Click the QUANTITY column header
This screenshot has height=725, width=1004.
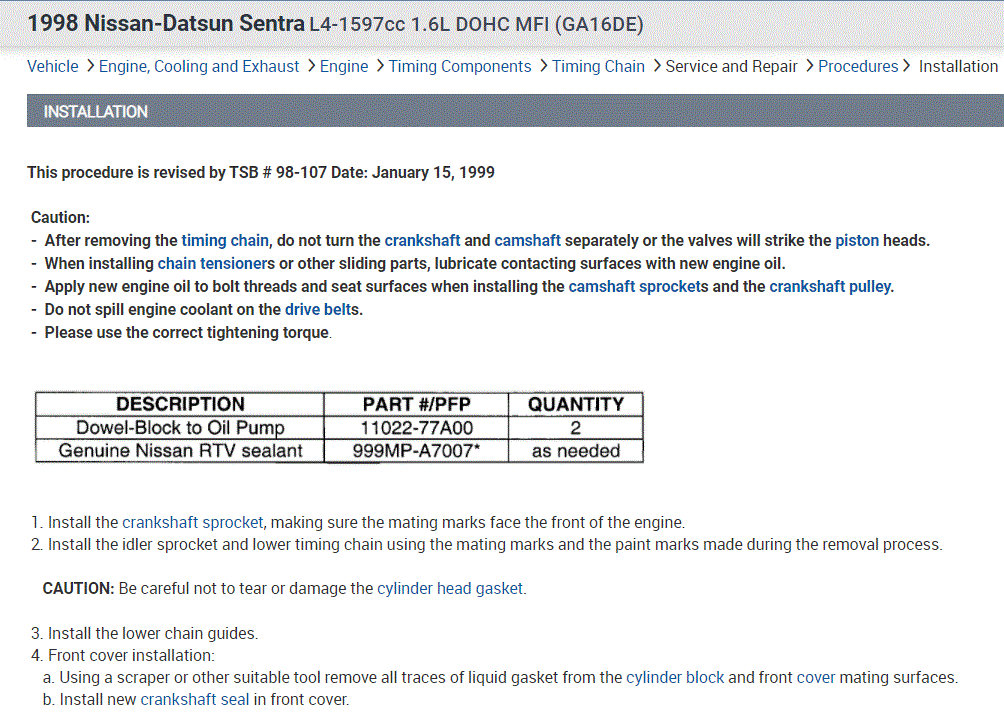(576, 404)
